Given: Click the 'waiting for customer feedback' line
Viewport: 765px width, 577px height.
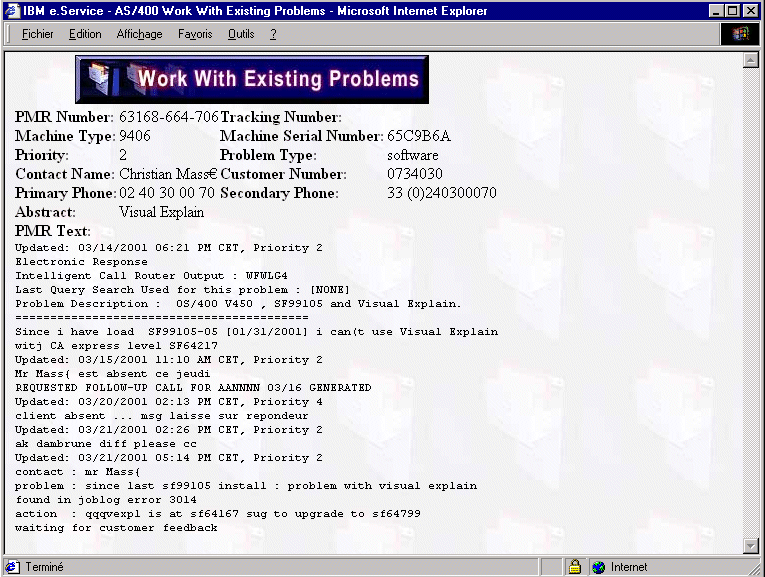Looking at the screenshot, I should [x=116, y=528].
